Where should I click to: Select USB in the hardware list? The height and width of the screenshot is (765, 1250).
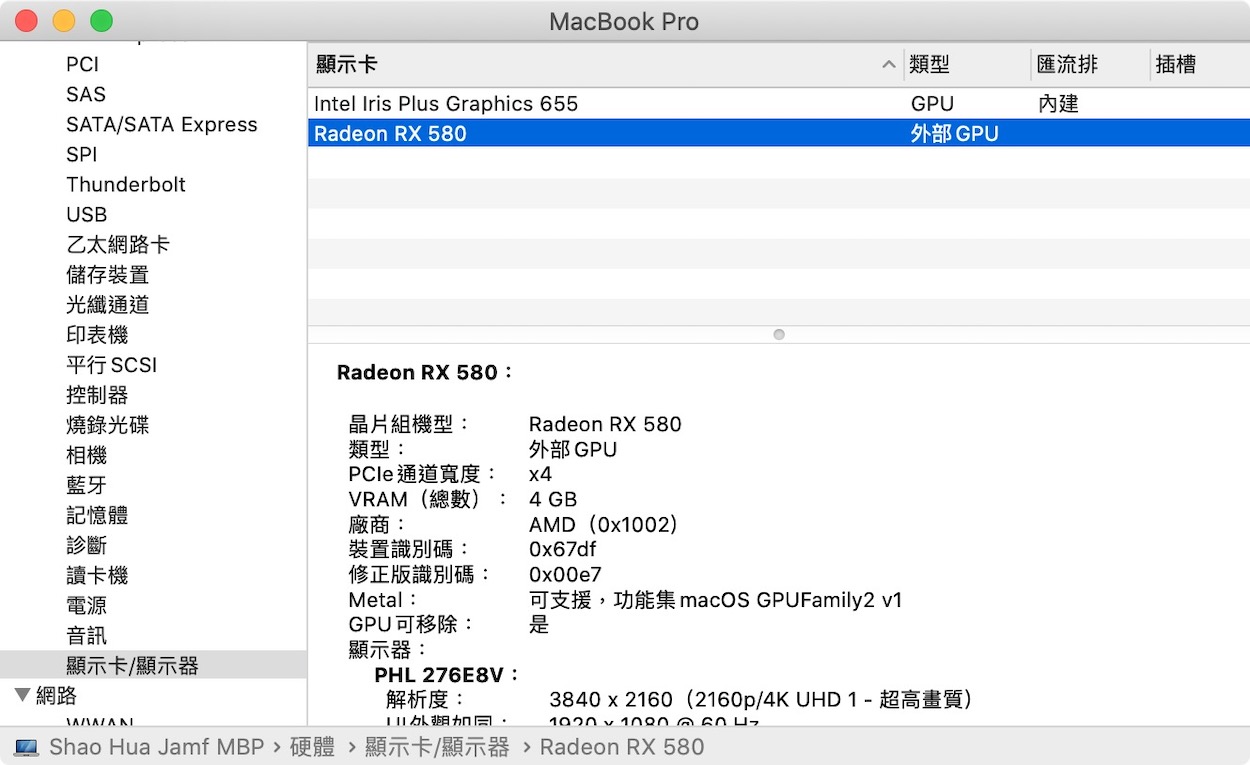coord(87,215)
